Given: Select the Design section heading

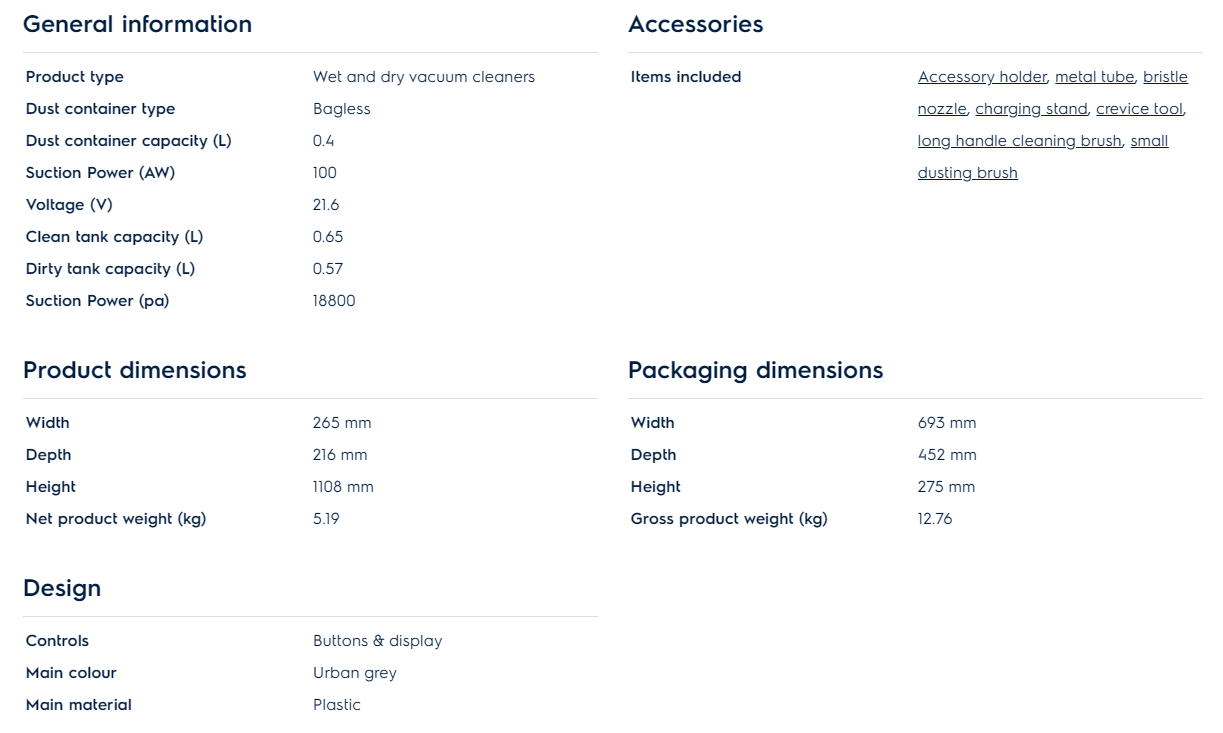Looking at the screenshot, I should tap(62, 588).
